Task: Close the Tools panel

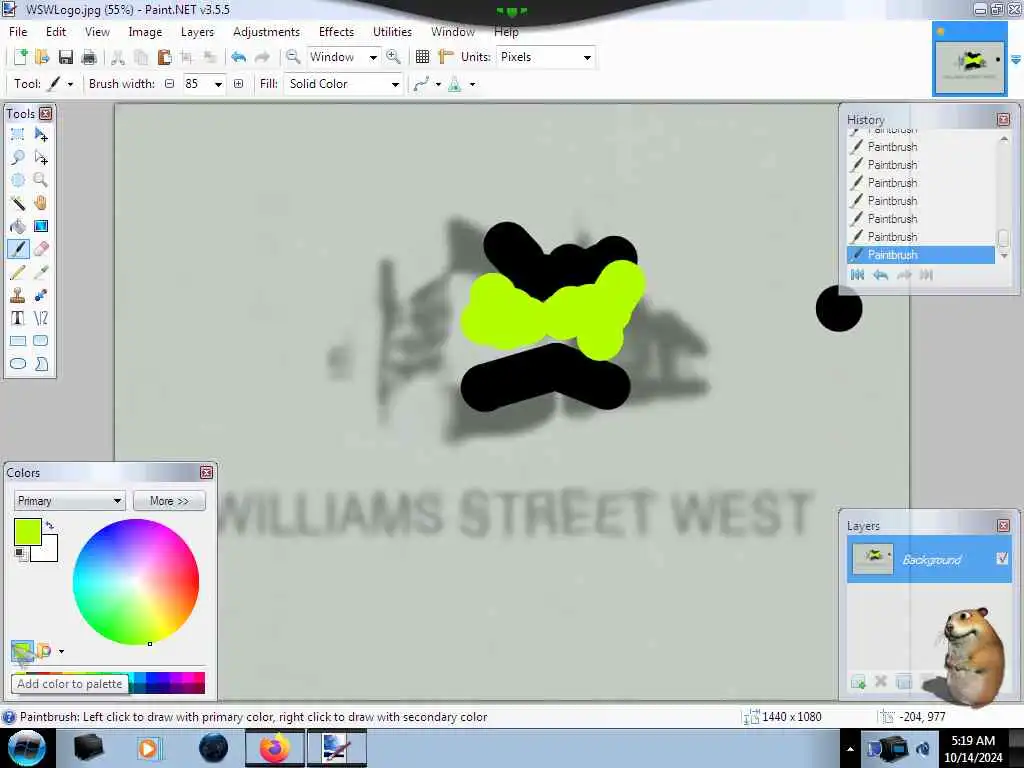Action: coord(45,114)
